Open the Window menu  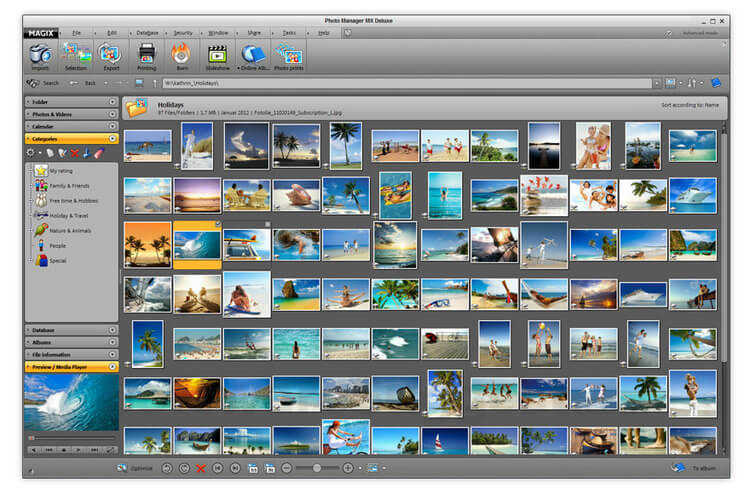tap(218, 33)
